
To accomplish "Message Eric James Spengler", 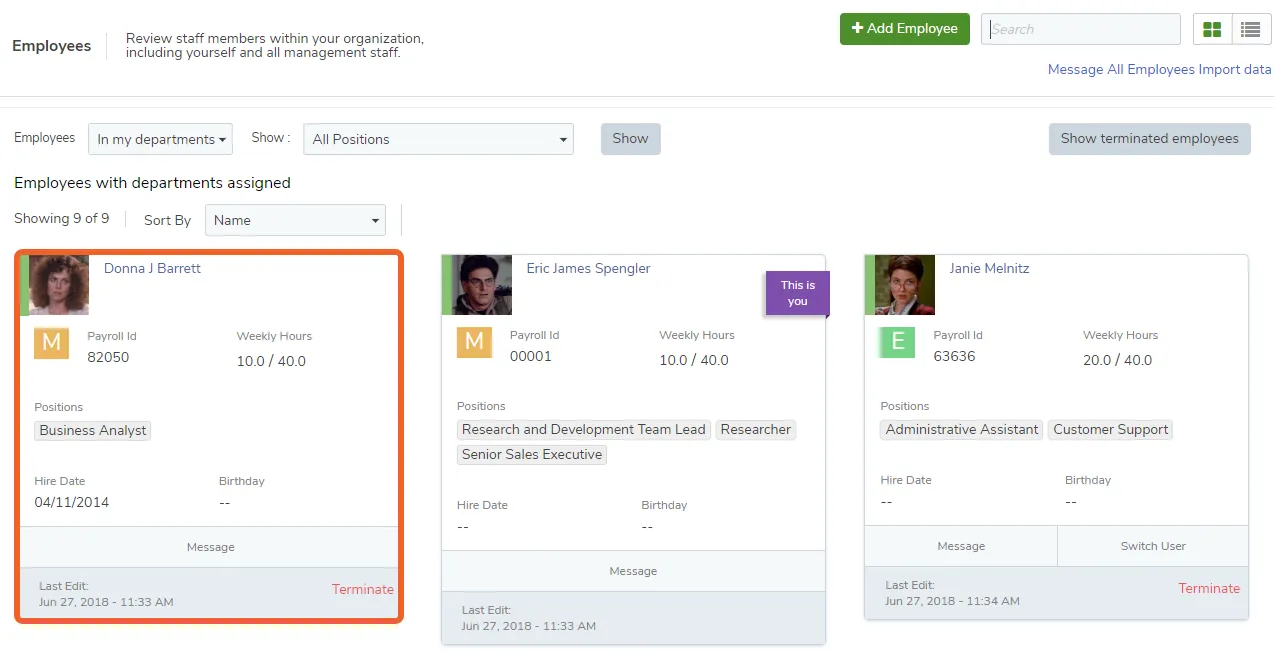I will 633,571.
